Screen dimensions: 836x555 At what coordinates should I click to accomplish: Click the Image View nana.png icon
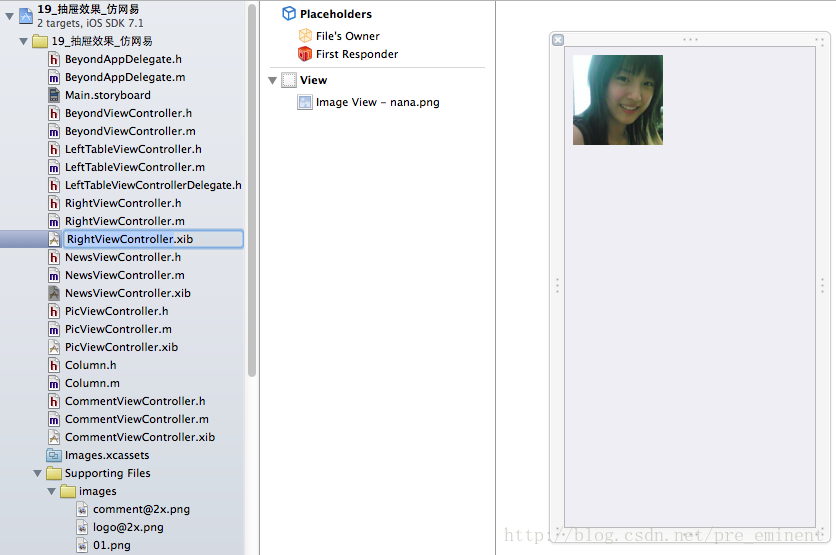(305, 102)
